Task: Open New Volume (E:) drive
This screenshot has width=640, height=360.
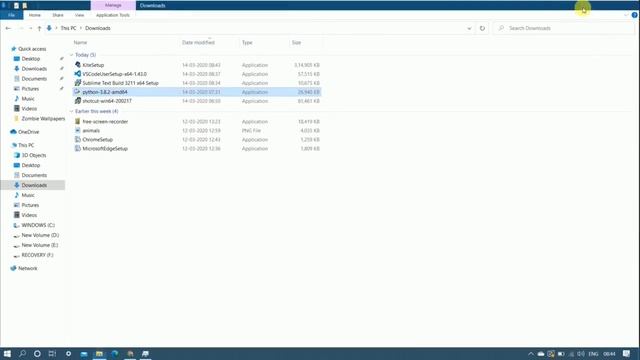Action: tap(40, 245)
